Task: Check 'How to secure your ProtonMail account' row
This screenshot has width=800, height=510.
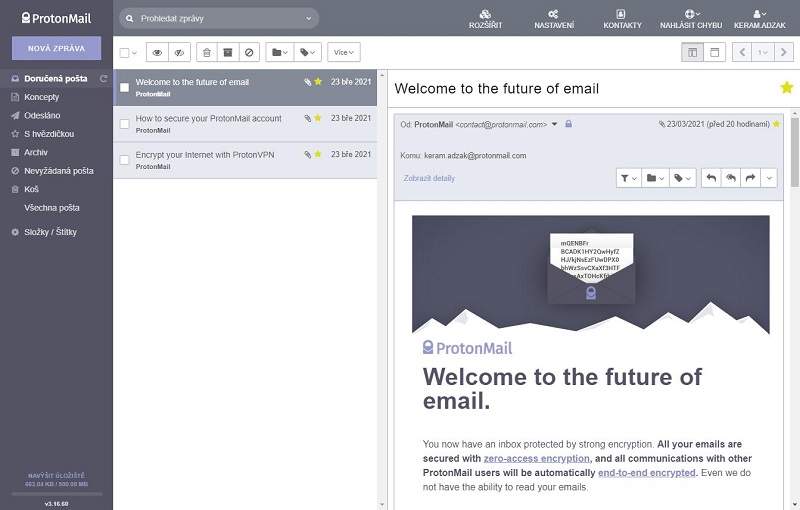Action: pos(124,123)
